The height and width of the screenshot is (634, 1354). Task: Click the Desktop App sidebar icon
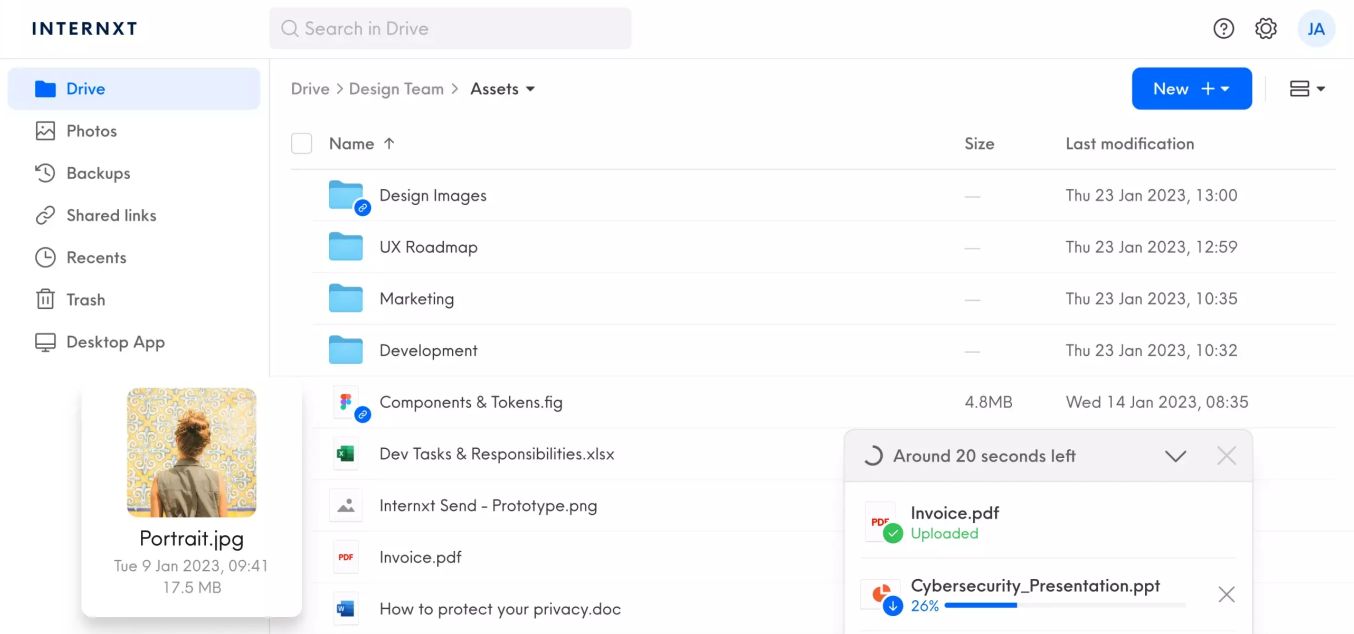point(45,342)
